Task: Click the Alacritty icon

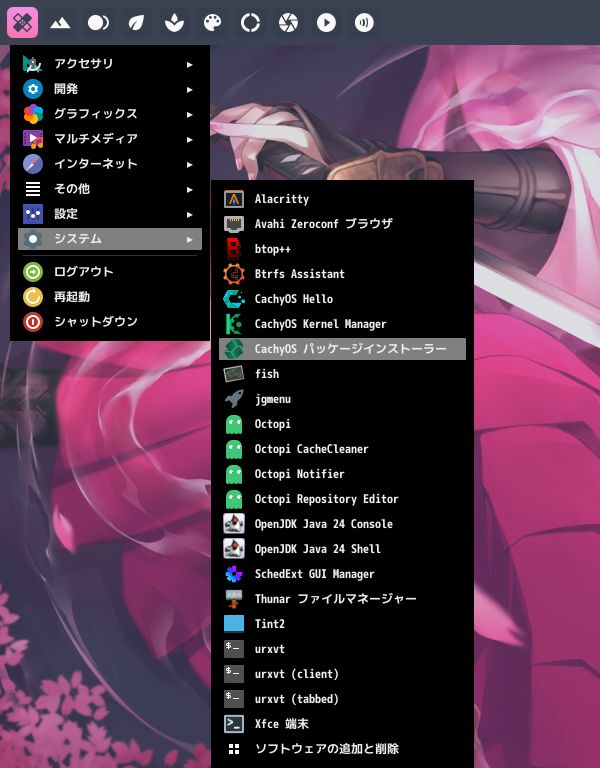Action: (x=234, y=199)
